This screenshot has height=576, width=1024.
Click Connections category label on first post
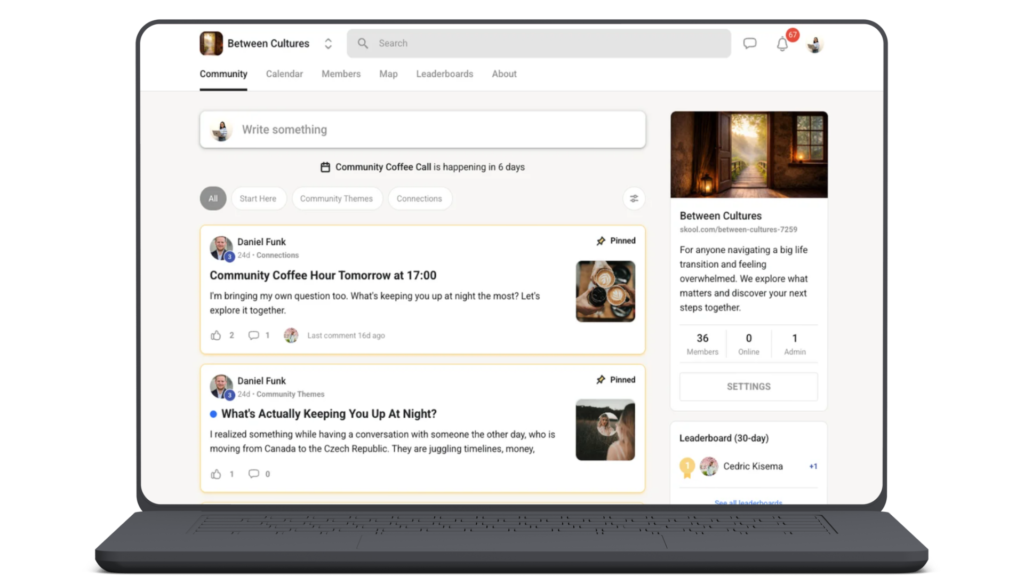278,255
